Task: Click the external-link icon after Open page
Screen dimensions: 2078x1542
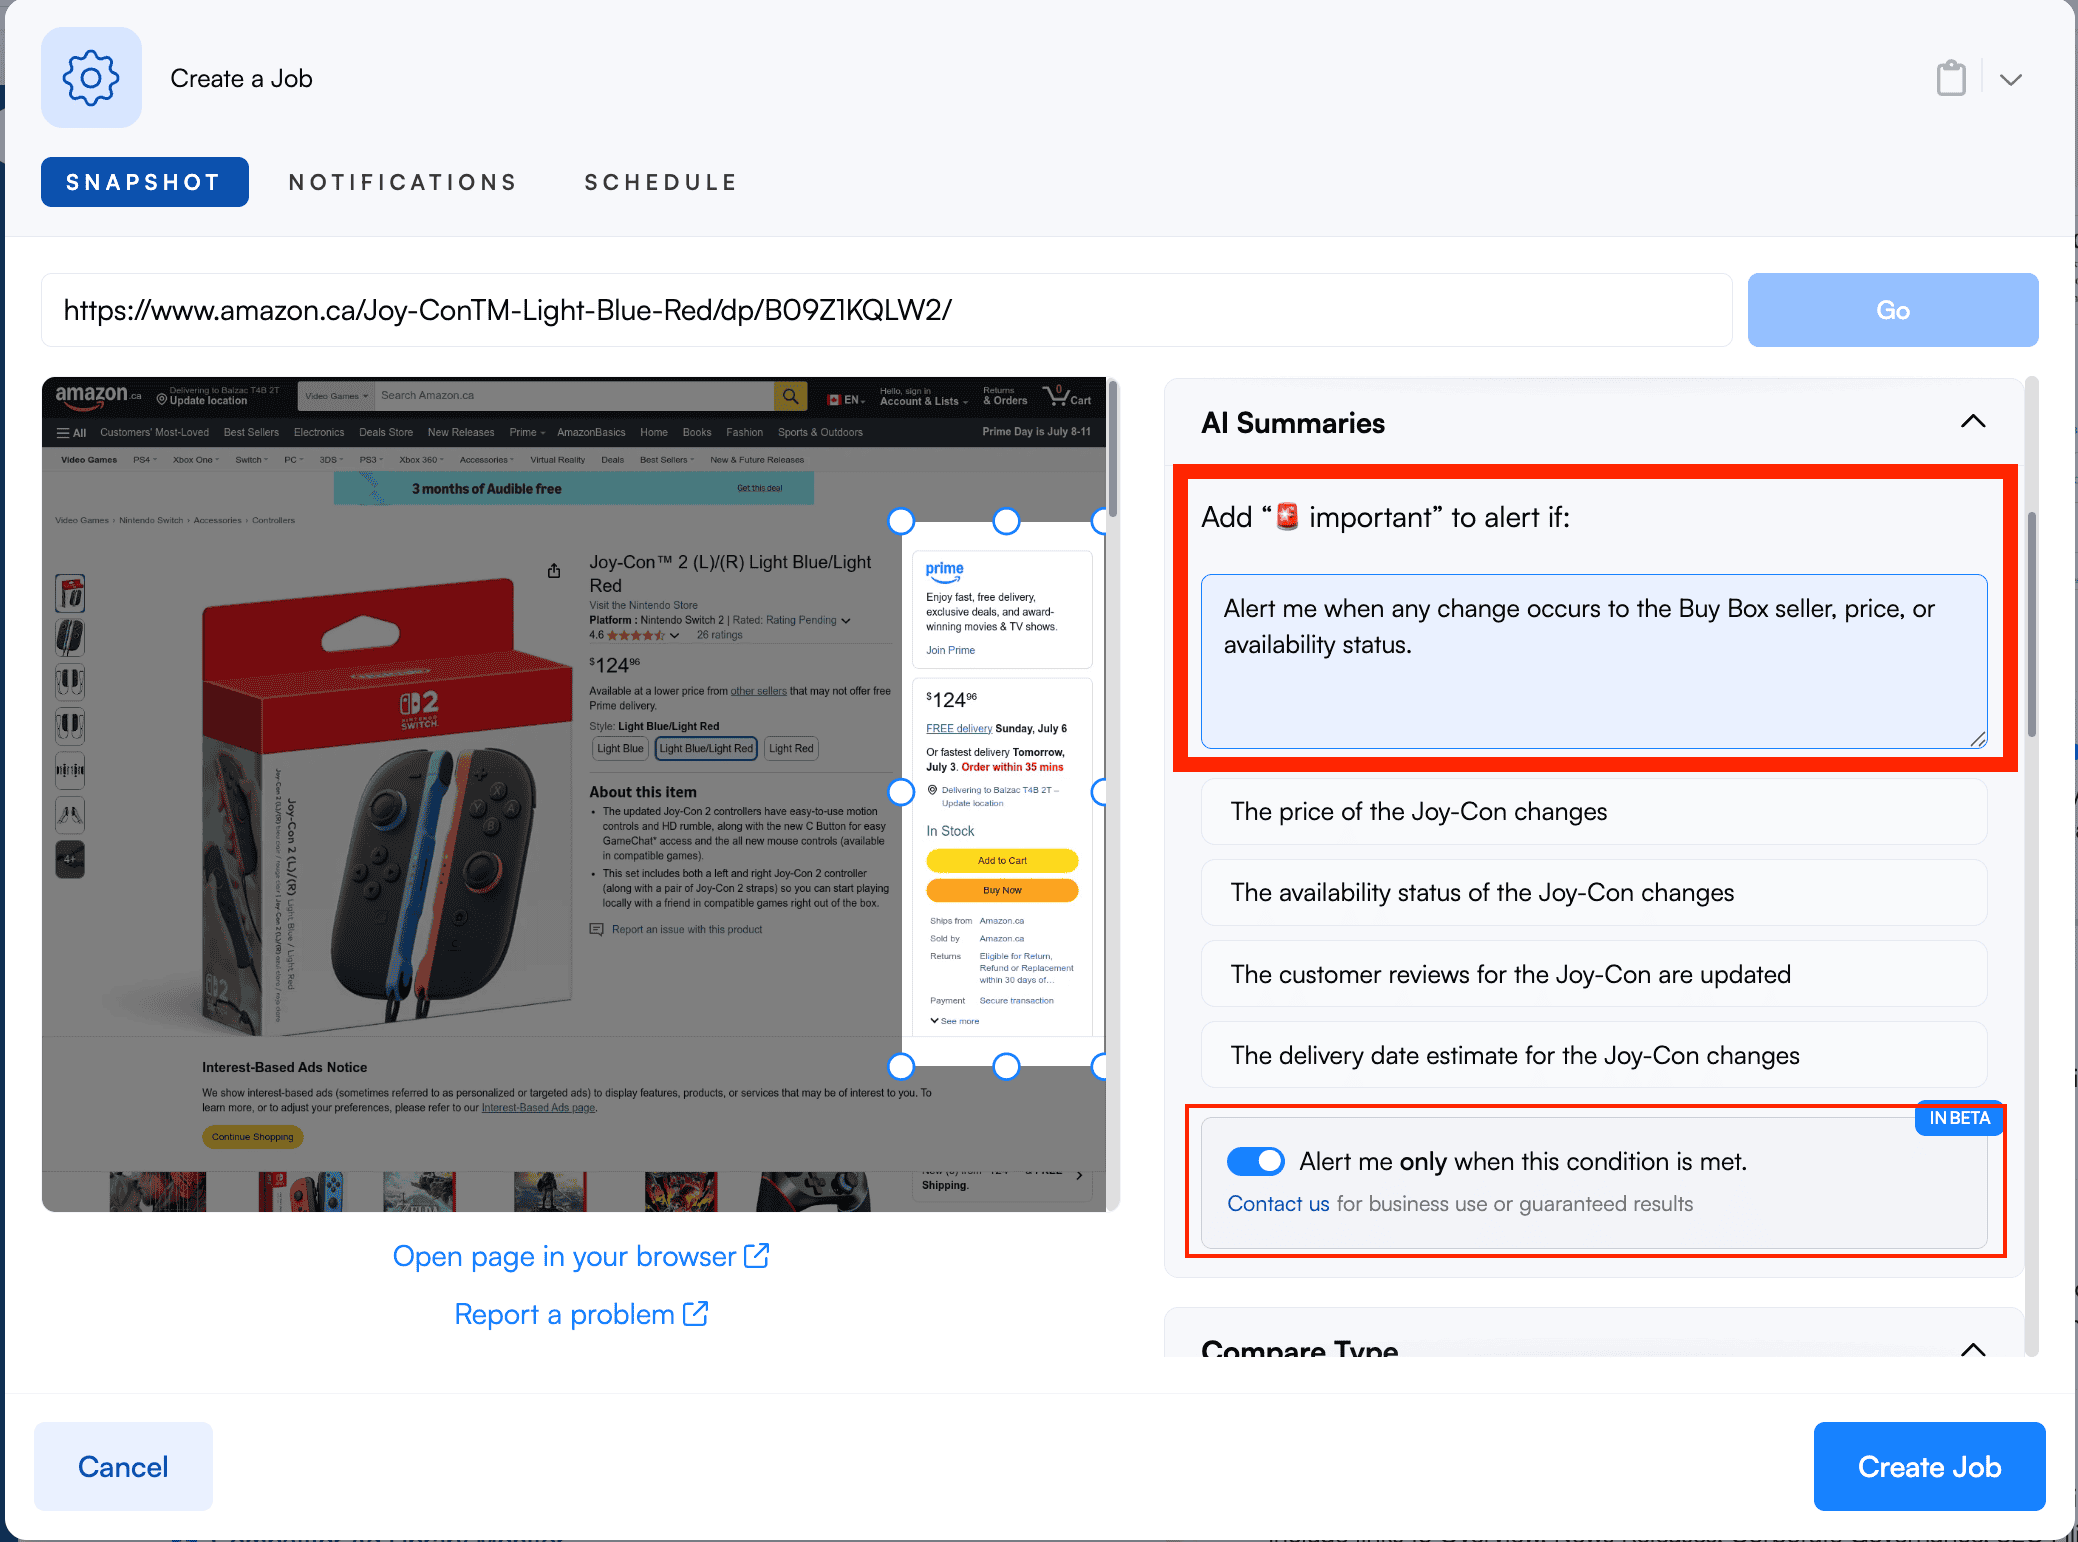Action: [756, 1255]
